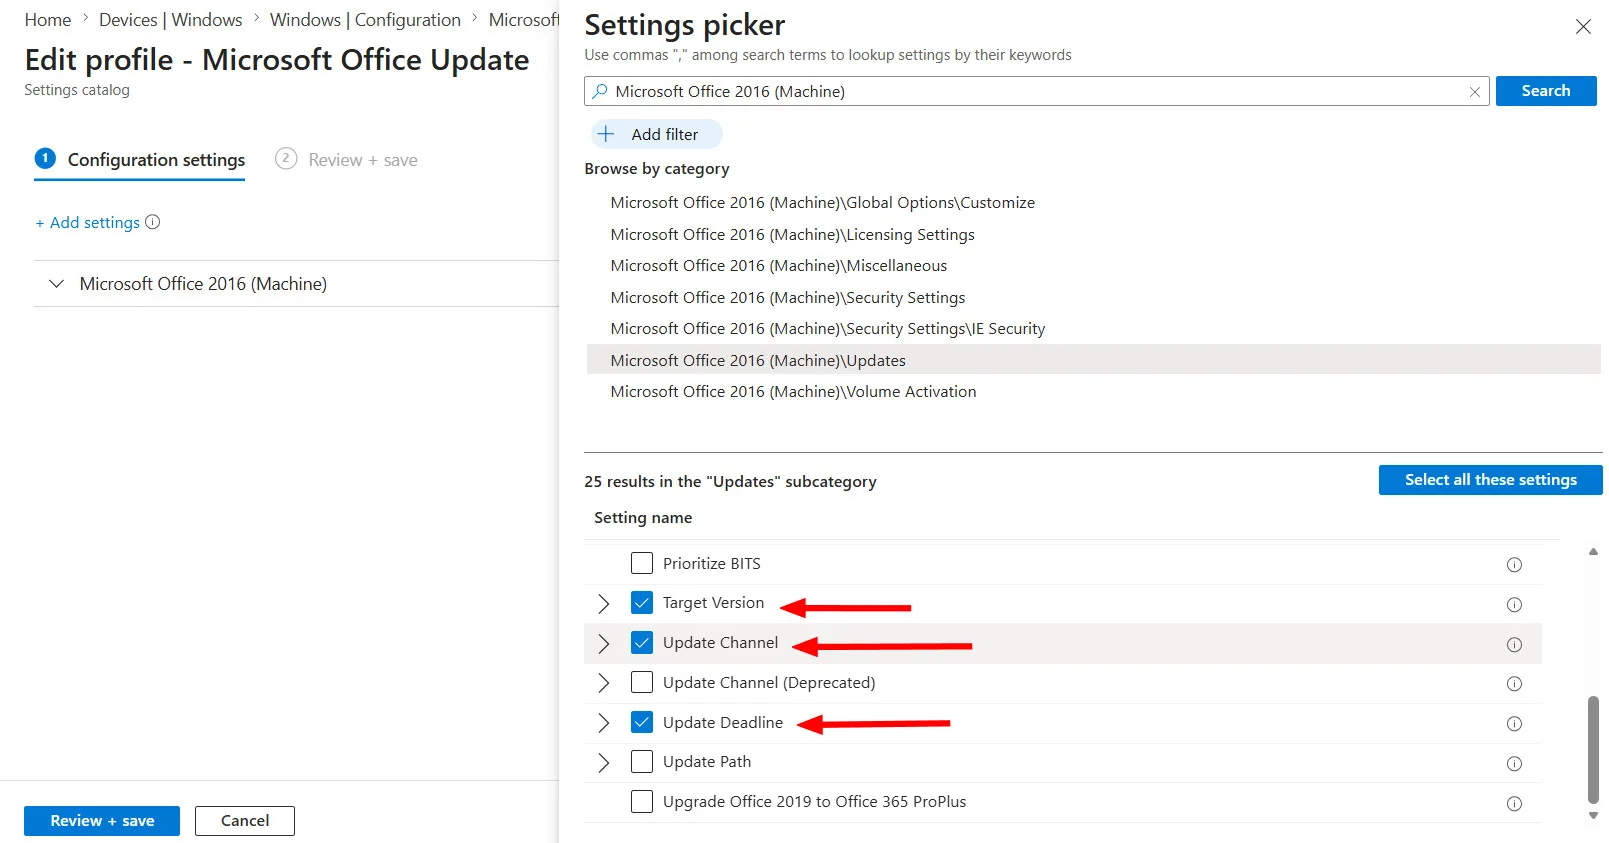The image size is (1609, 843).
Task: Open info icon for Update Deadline
Action: (1514, 724)
